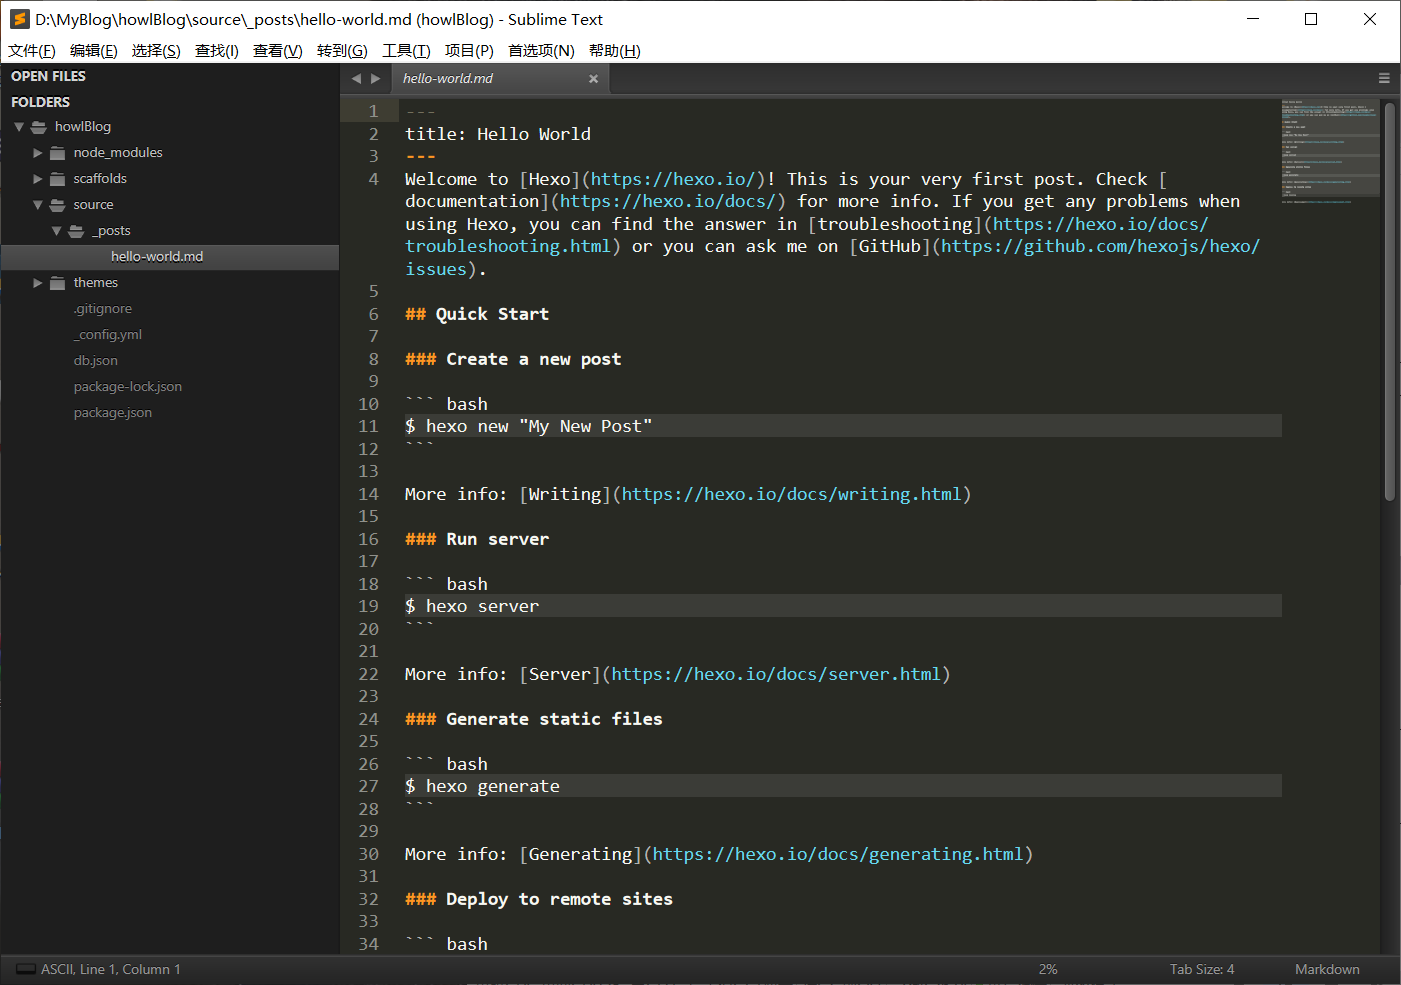Open package.json from the sidebar
This screenshot has height=985, width=1401.
113,413
